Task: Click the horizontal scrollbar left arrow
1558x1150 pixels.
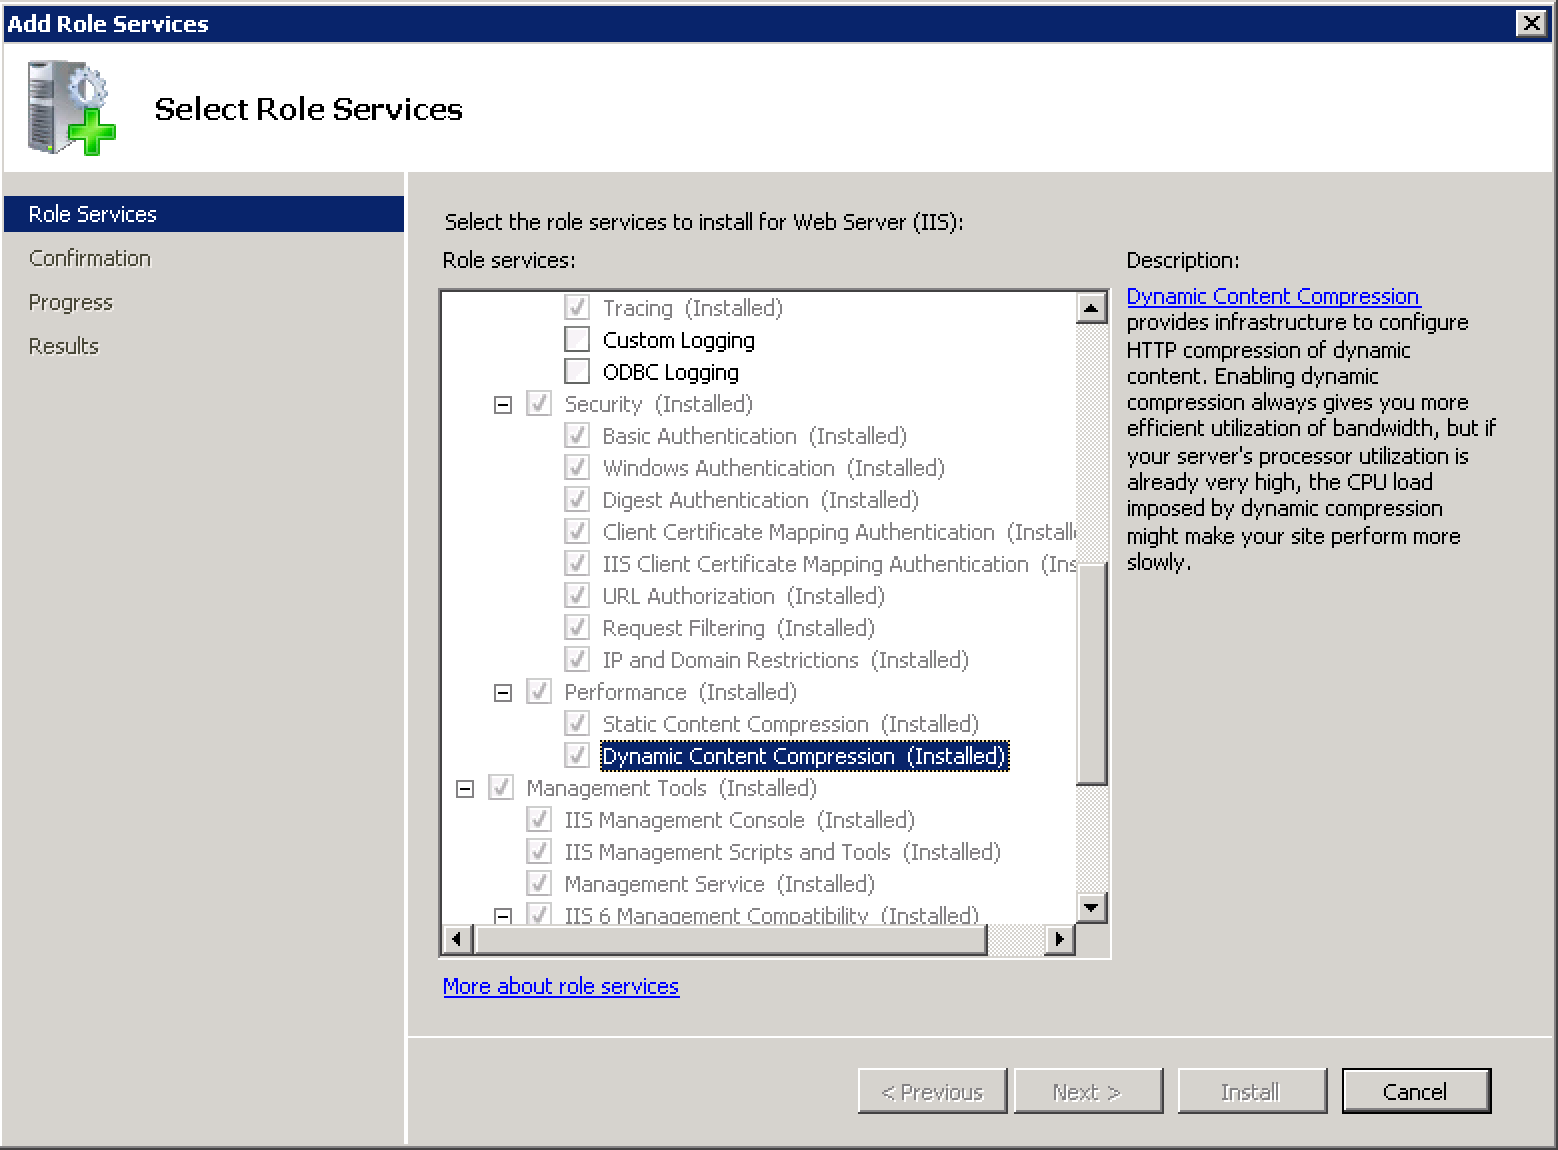Action: tap(456, 939)
